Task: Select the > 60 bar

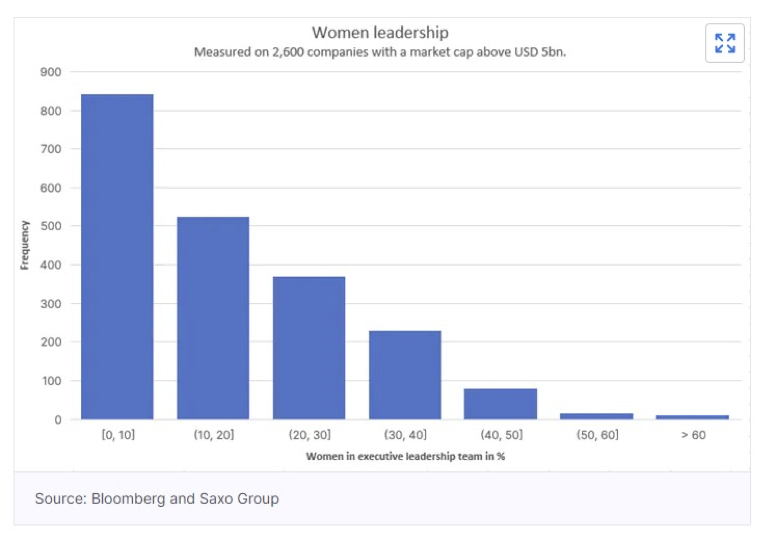Action: (692, 416)
